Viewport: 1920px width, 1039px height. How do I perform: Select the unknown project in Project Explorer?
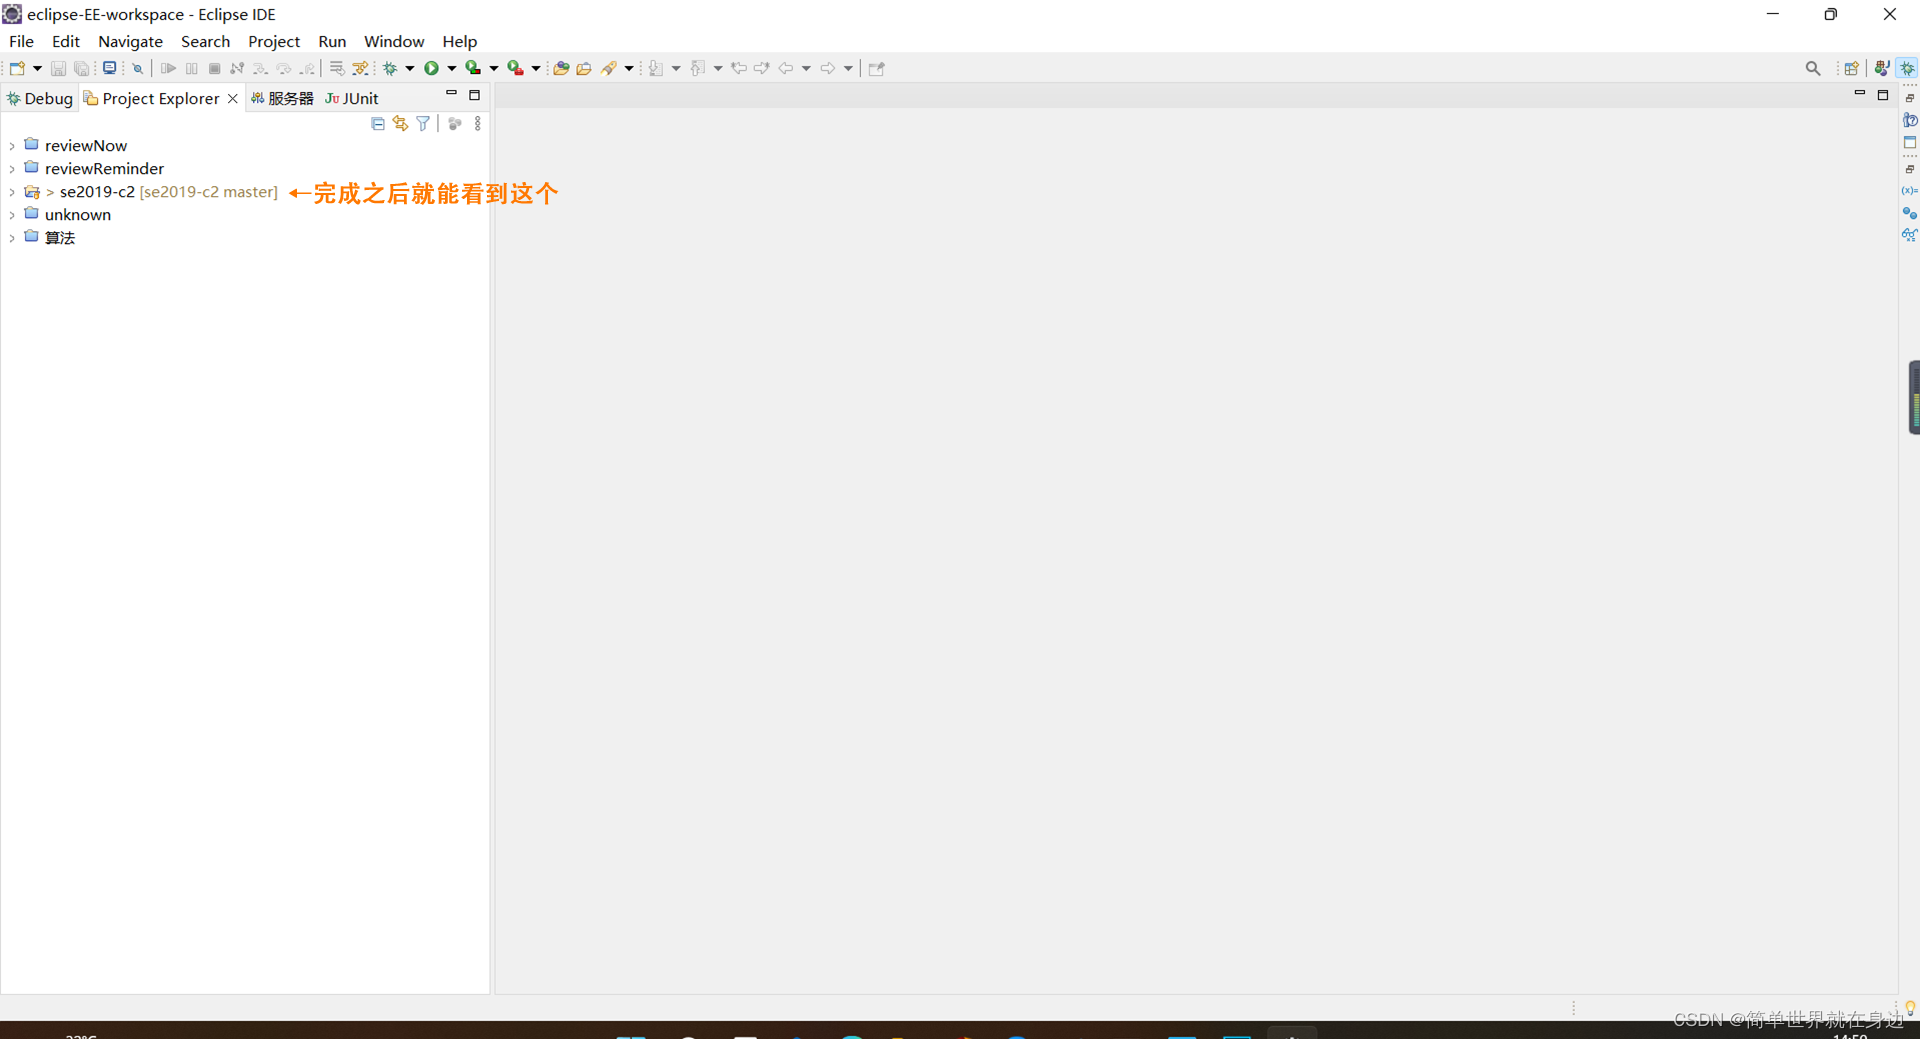(78, 214)
